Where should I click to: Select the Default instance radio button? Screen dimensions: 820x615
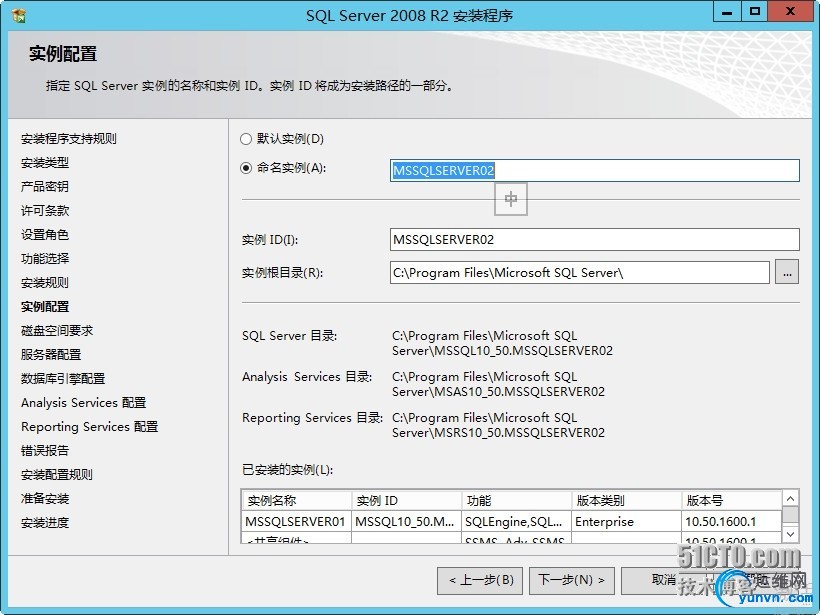tap(246, 139)
